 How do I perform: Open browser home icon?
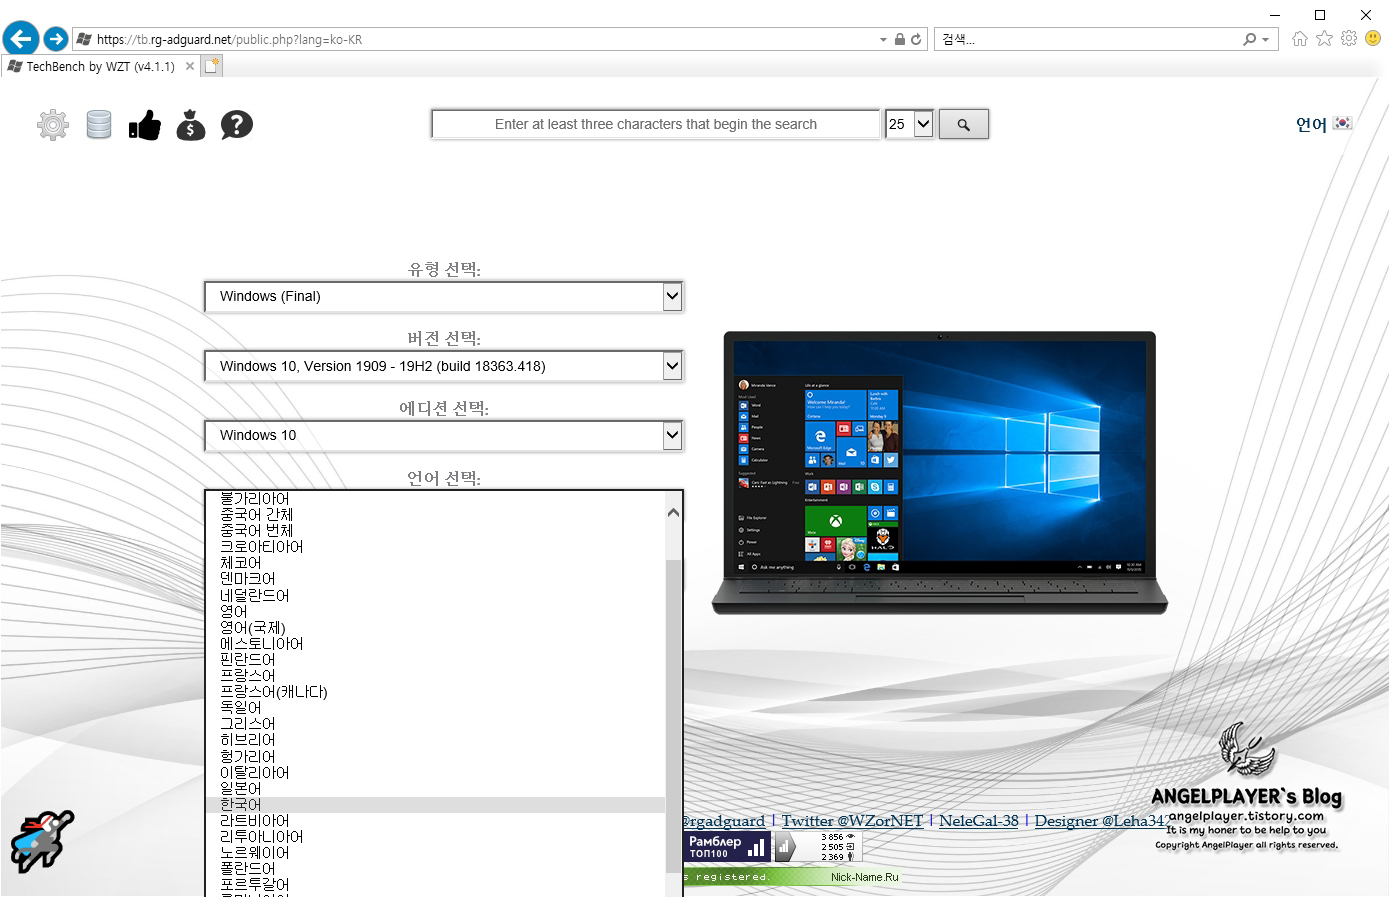click(1300, 39)
